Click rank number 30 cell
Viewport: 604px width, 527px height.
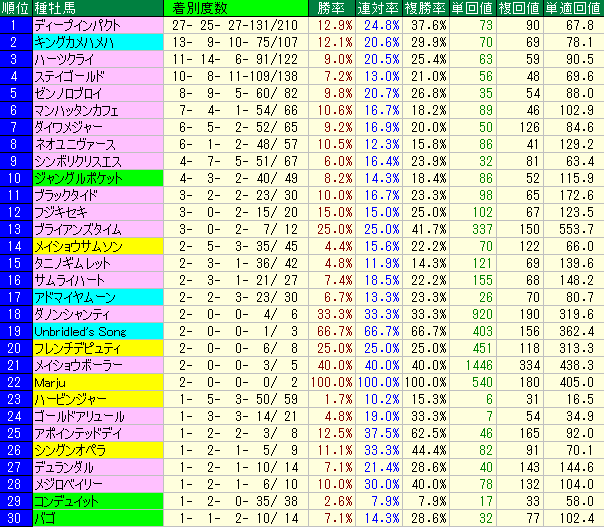[x=16, y=518]
